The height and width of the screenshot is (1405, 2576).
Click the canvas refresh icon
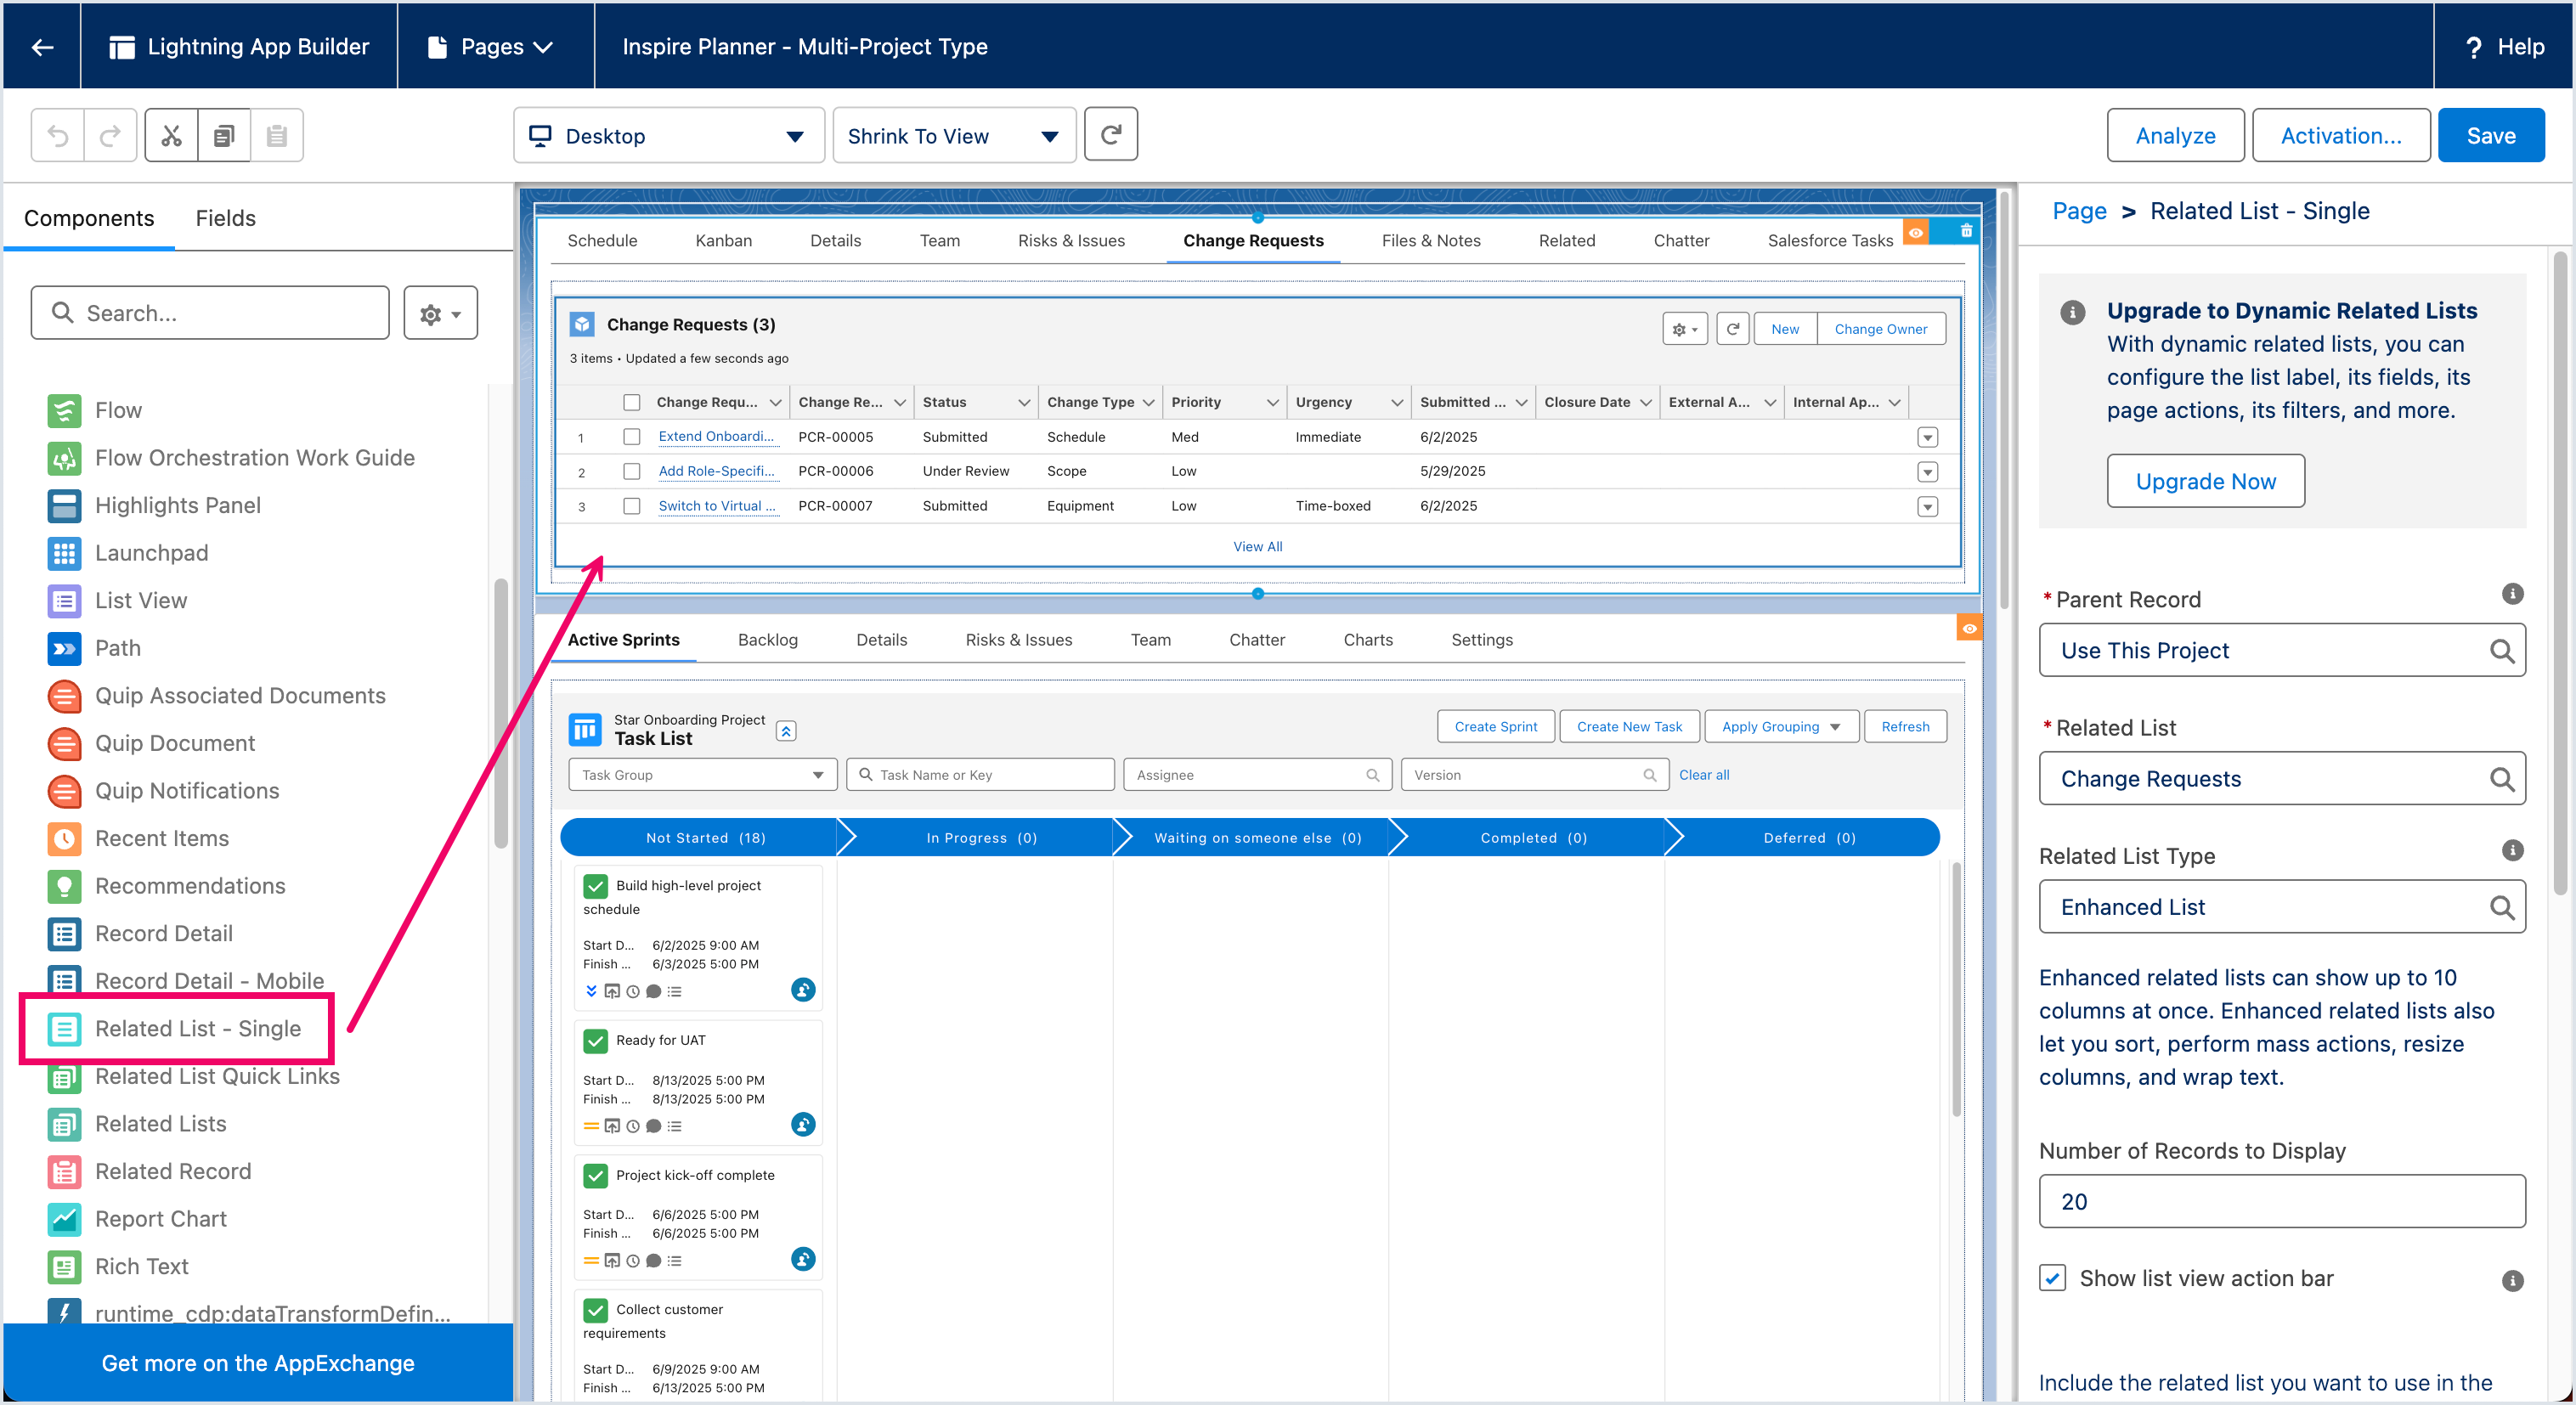(x=1111, y=134)
